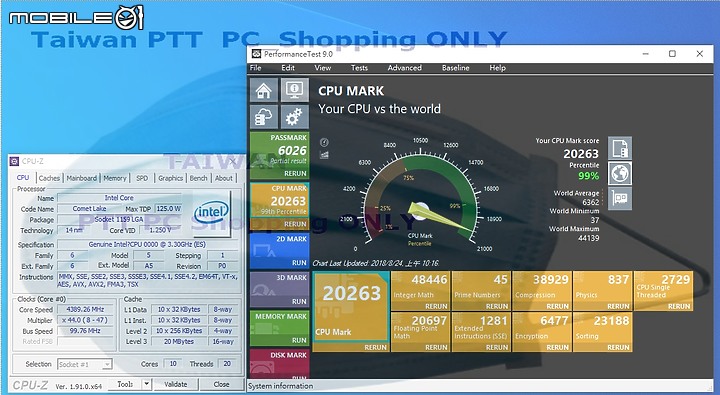Click the System information status bar
The image size is (720, 395).
(x=480, y=386)
